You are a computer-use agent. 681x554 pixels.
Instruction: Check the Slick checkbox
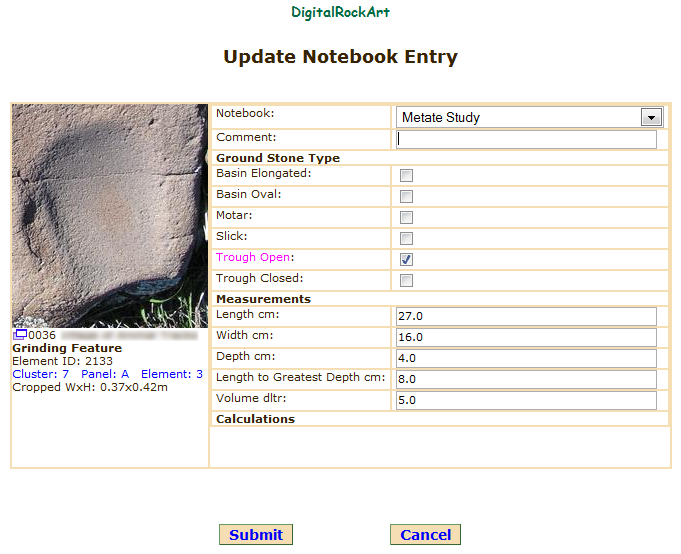[x=407, y=238]
